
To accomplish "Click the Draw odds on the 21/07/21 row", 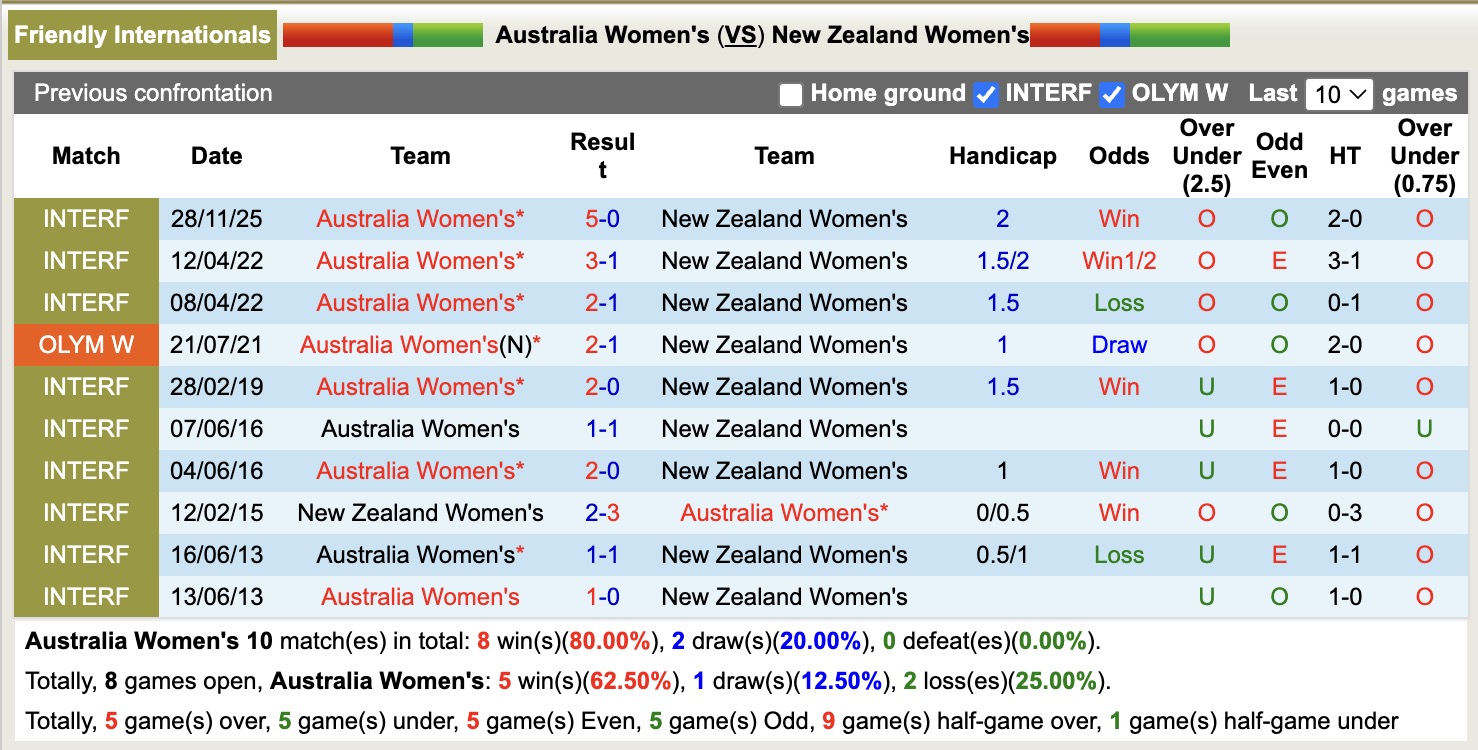I will (x=1118, y=344).
